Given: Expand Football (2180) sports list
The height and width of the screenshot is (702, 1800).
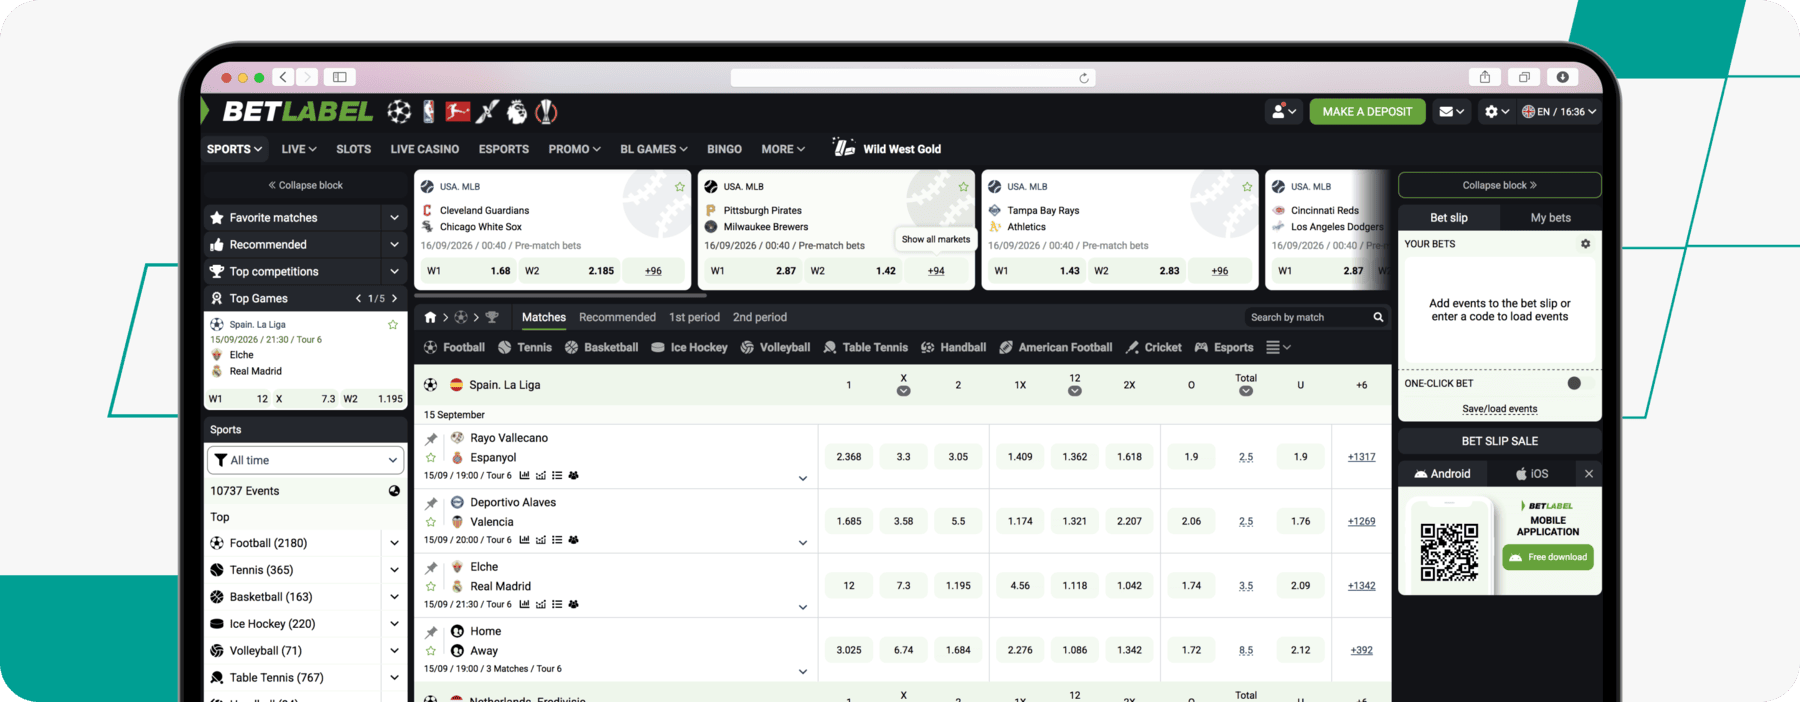Looking at the screenshot, I should 394,544.
